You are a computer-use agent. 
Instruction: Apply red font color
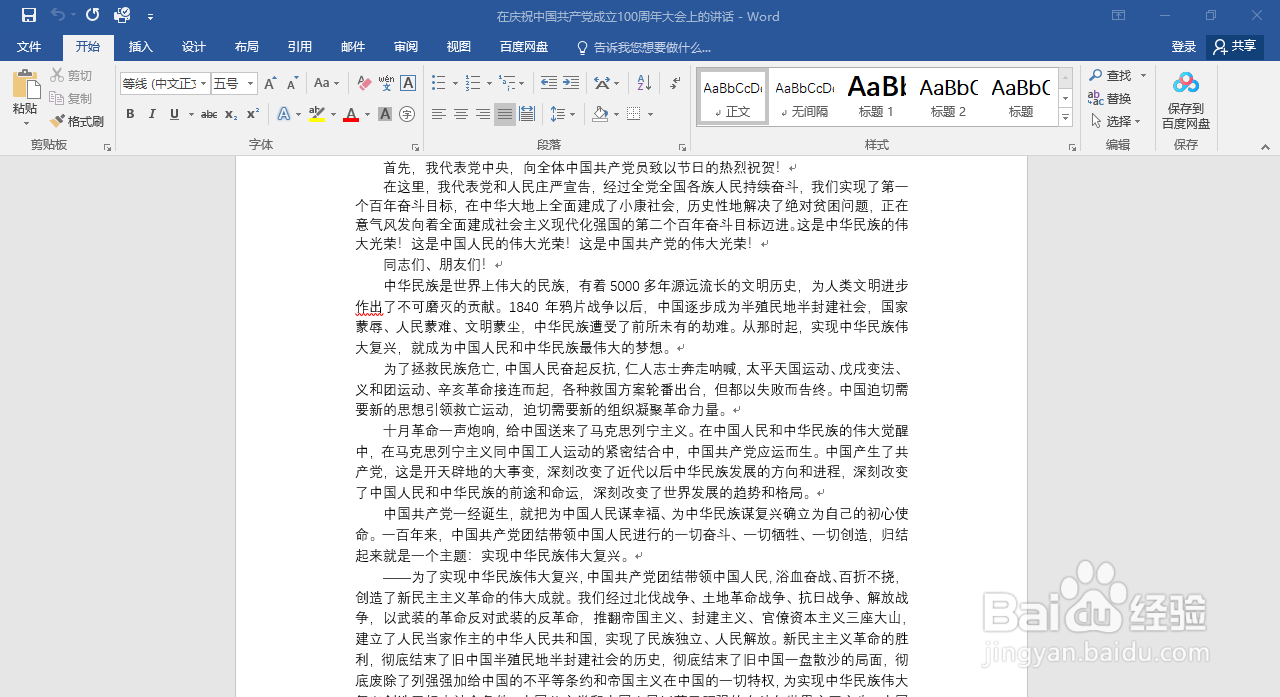[351, 114]
